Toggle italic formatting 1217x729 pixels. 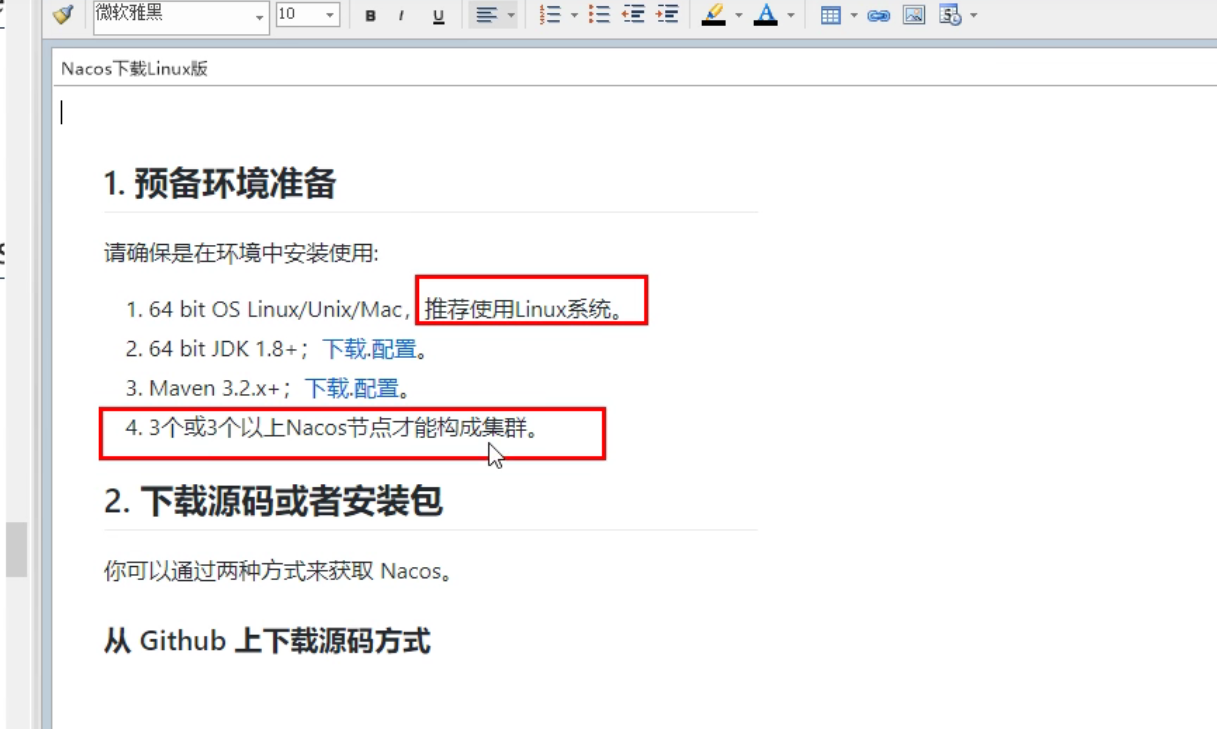(402, 16)
